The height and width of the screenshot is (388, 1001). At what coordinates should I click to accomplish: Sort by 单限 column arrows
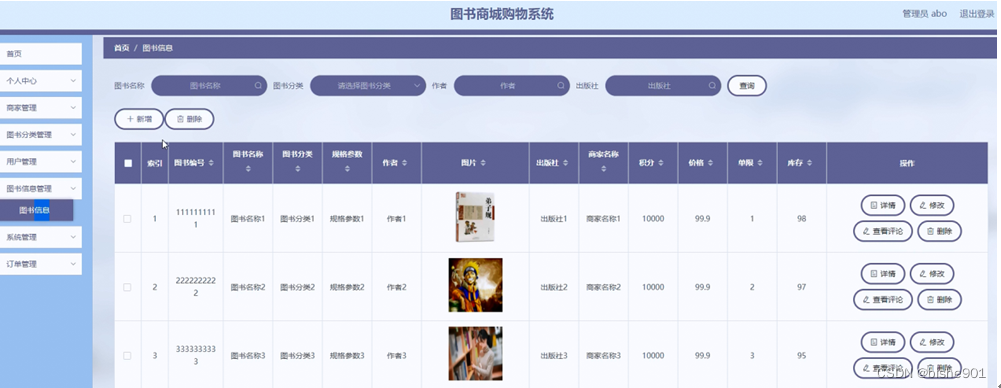coord(760,163)
